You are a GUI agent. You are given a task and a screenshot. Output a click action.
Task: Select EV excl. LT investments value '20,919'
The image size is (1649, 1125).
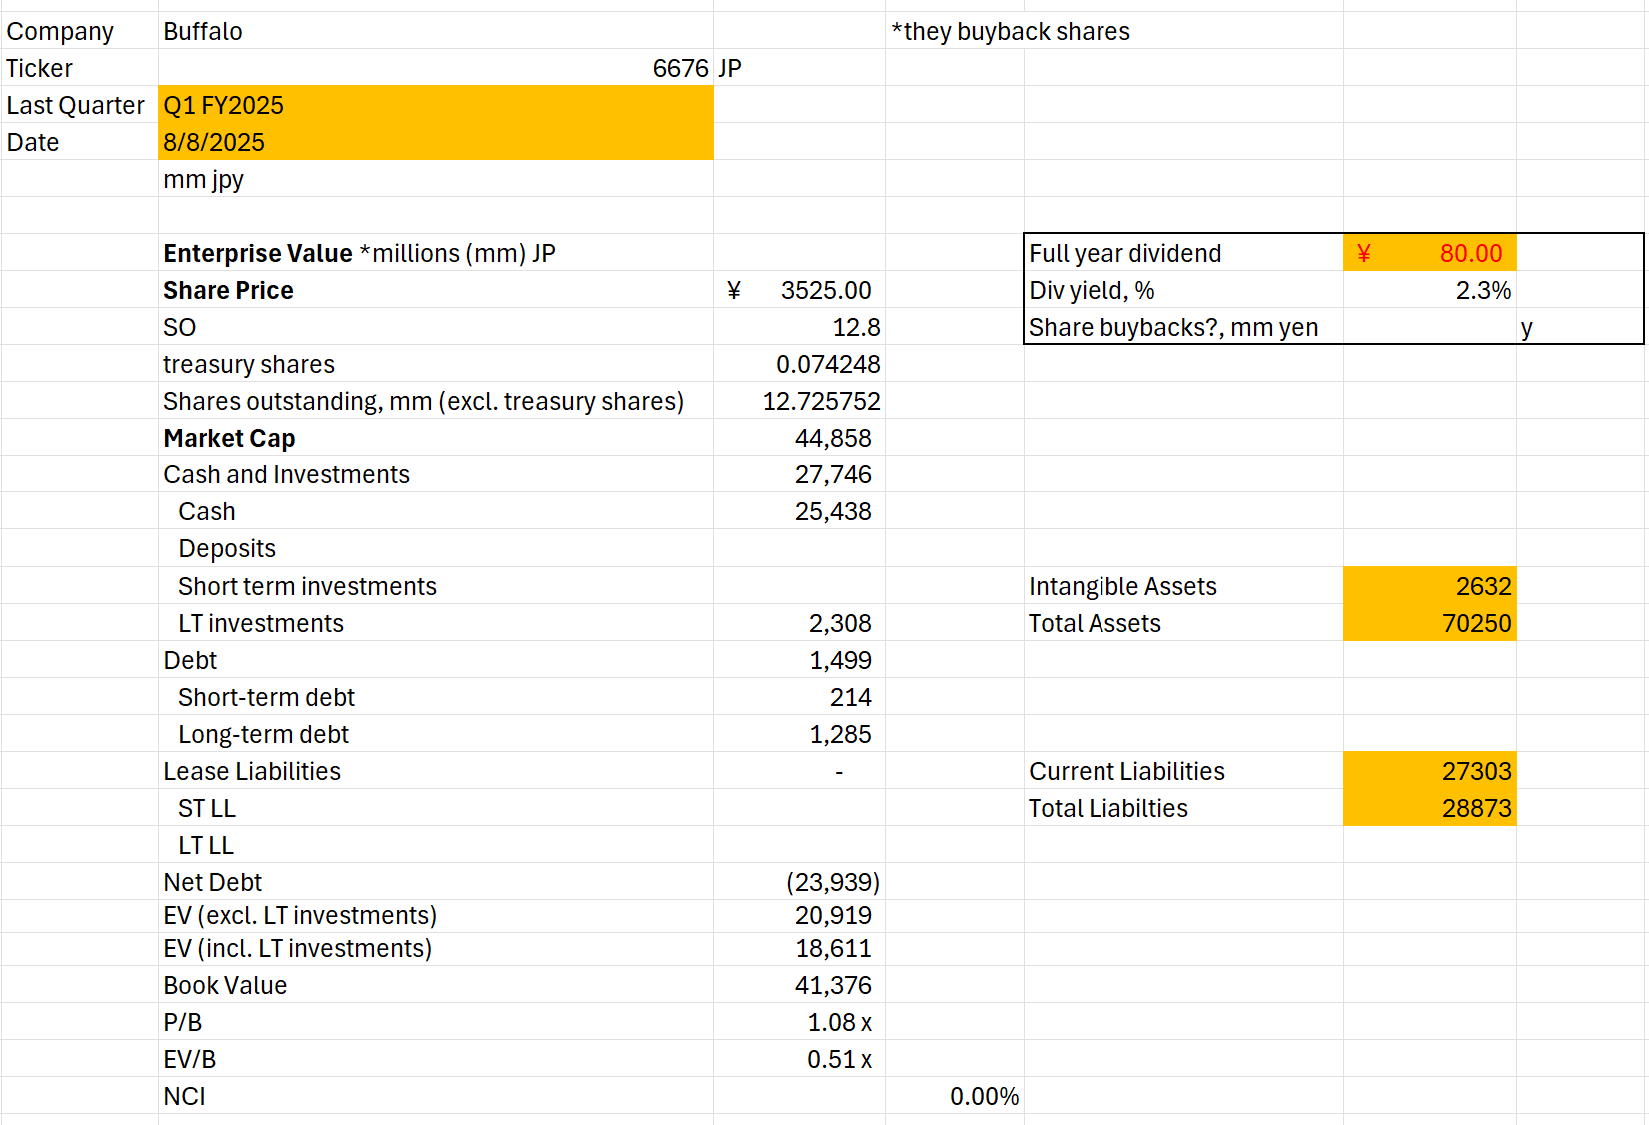pos(799,915)
